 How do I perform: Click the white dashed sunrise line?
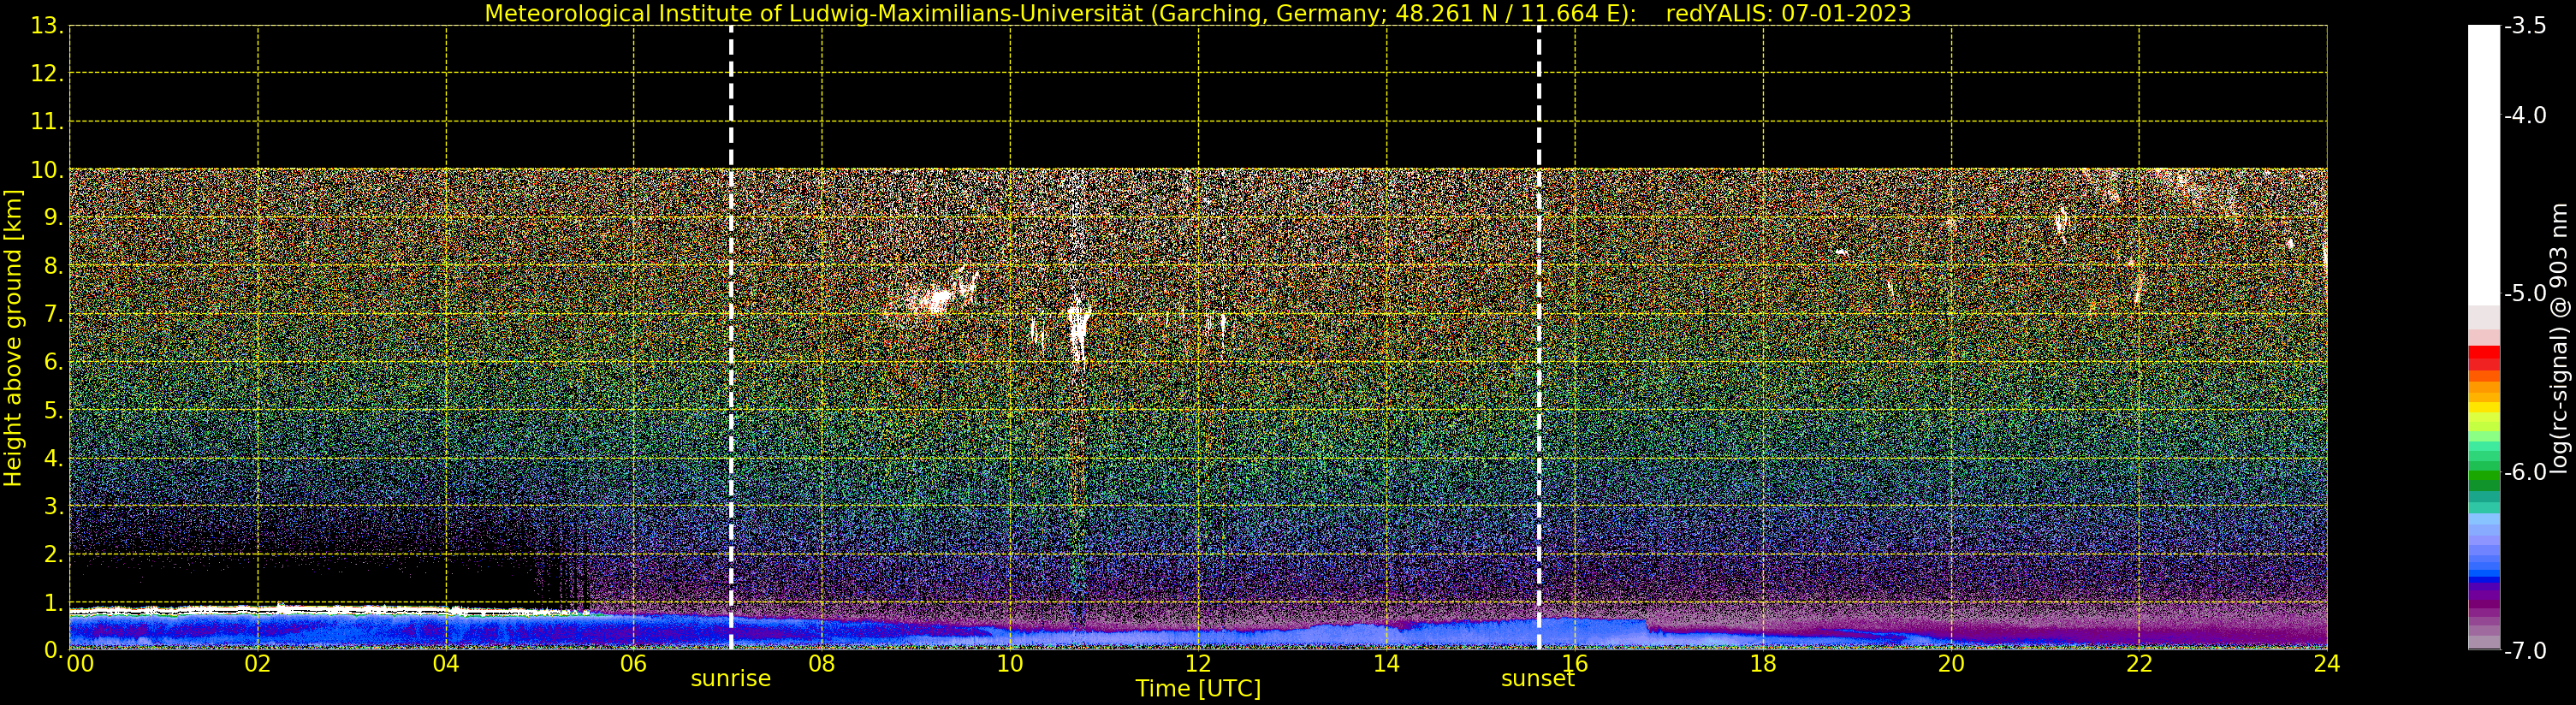point(731,338)
